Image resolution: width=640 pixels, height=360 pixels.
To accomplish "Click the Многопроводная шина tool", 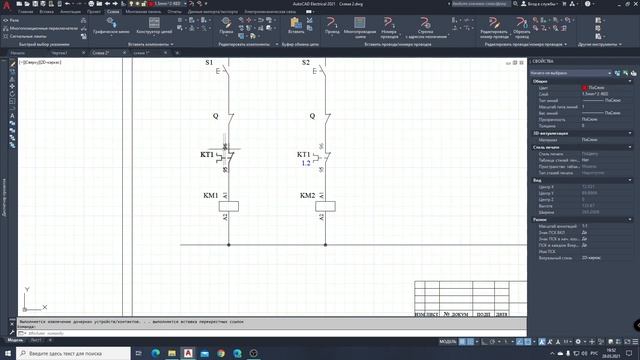I will pos(360,27).
